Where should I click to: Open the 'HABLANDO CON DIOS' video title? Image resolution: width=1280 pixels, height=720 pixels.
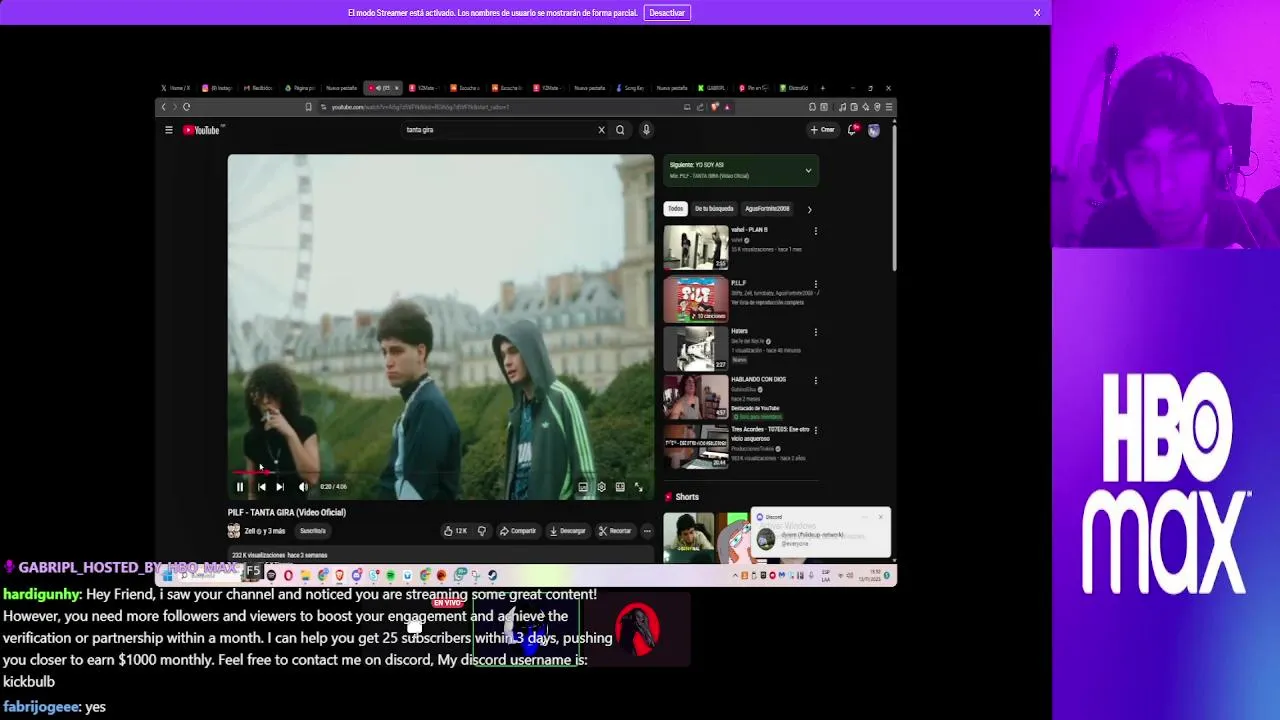pos(759,380)
